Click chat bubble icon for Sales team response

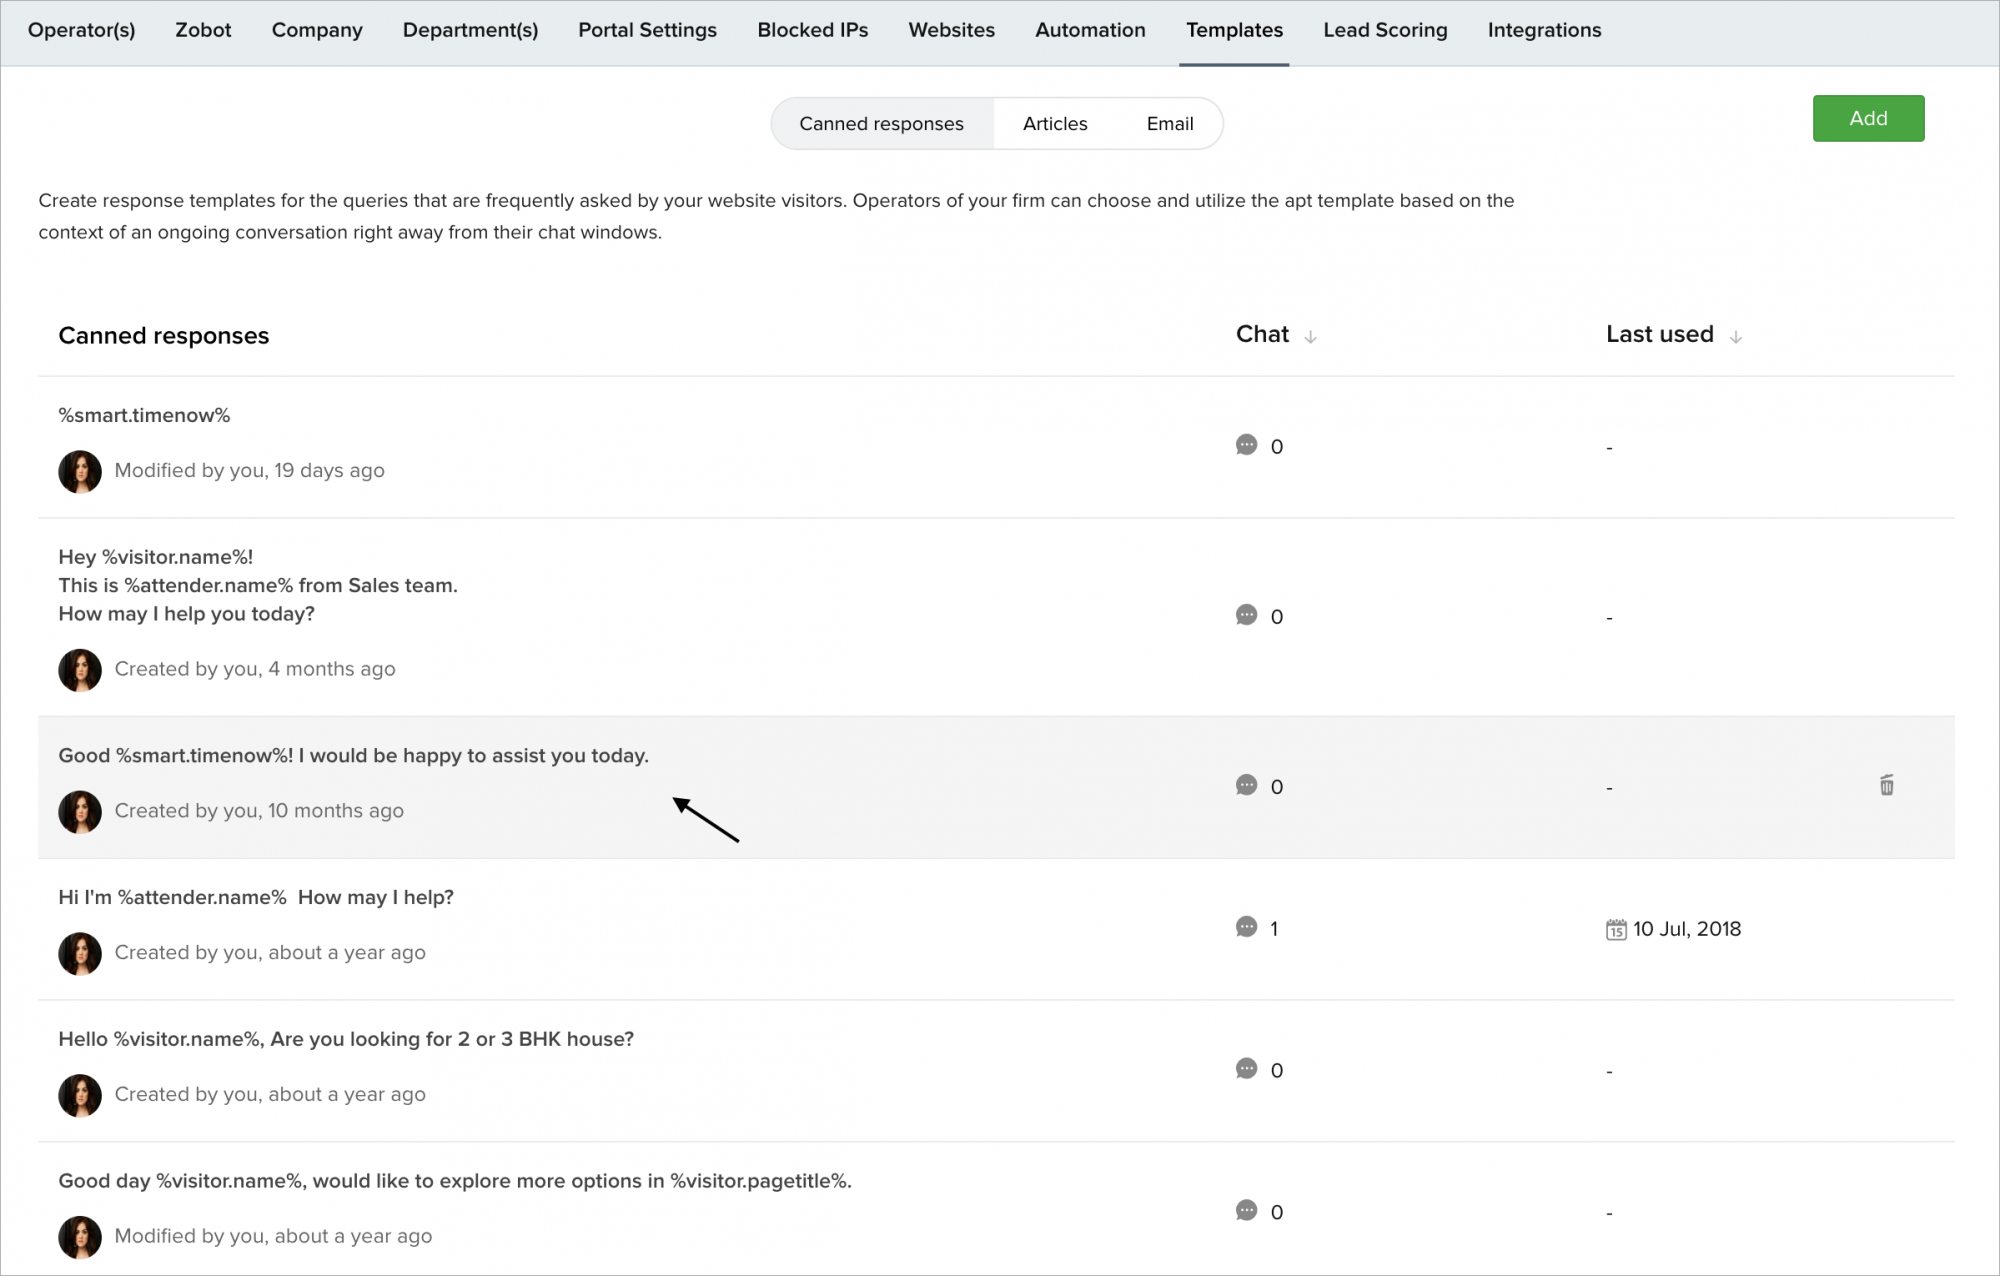(1246, 615)
